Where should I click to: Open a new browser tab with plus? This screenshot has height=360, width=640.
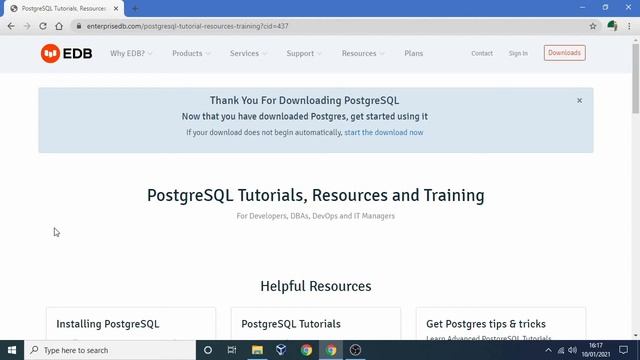(x=135, y=8)
